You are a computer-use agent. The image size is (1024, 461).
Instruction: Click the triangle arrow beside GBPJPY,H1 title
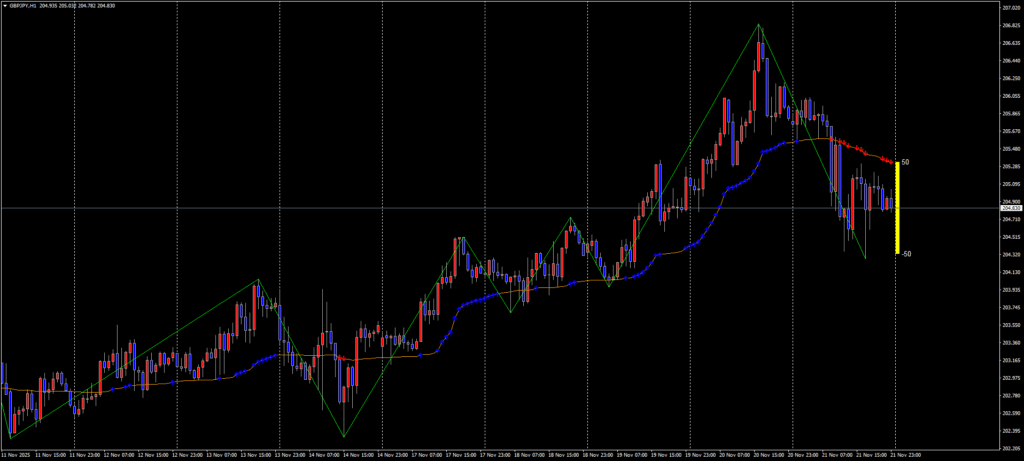pyautogui.click(x=5, y=5)
